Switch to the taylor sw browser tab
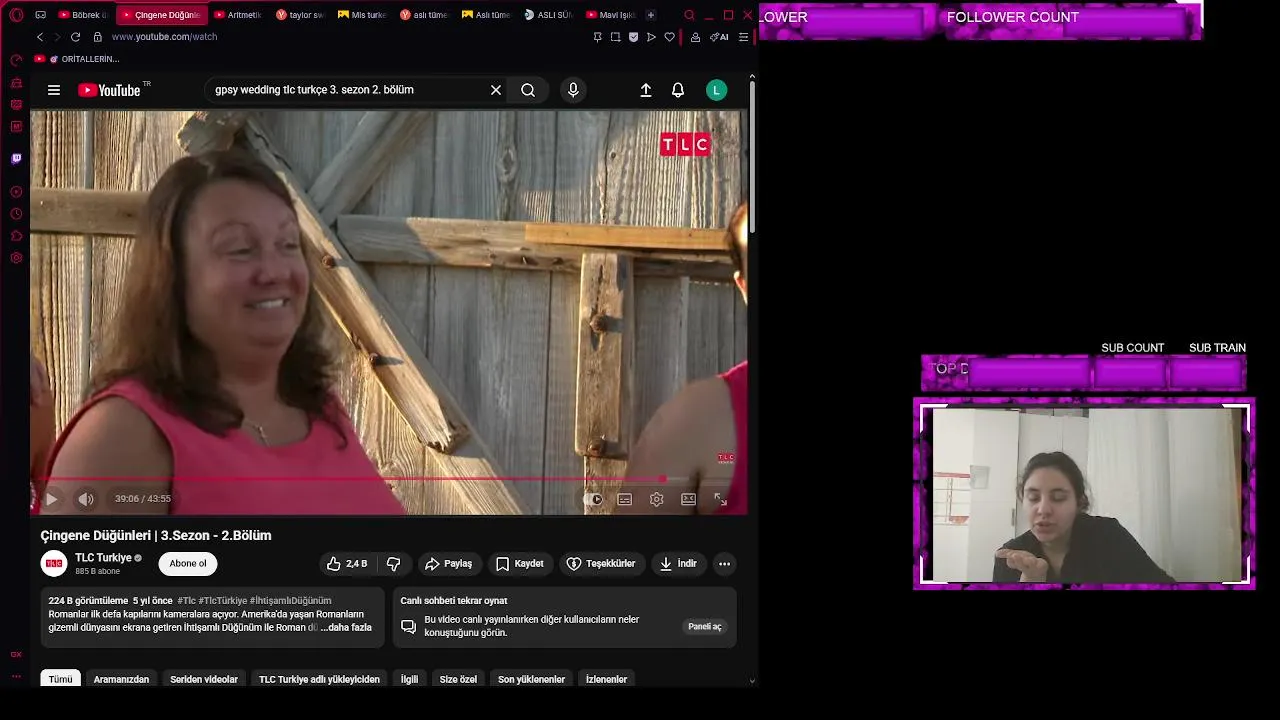 300,15
